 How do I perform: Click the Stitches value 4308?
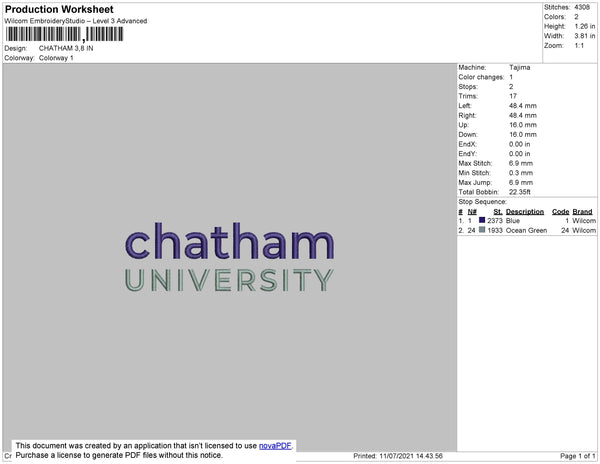(582, 7)
